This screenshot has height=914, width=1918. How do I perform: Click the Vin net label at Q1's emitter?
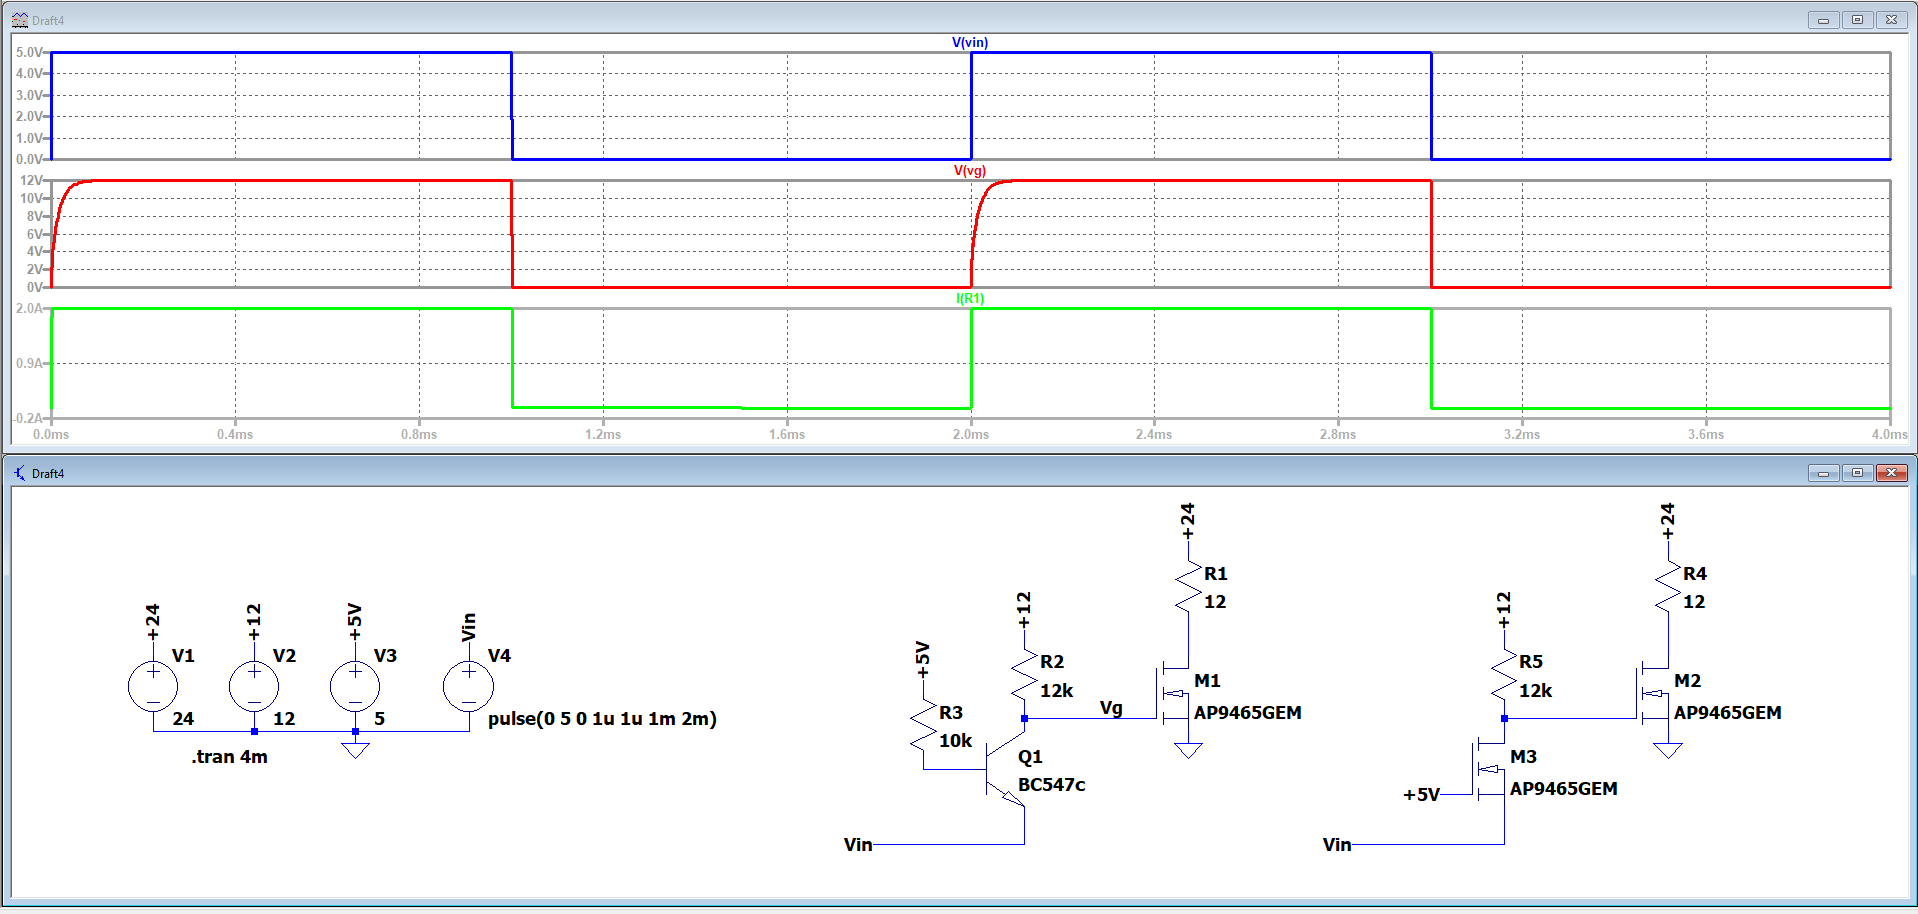858,845
